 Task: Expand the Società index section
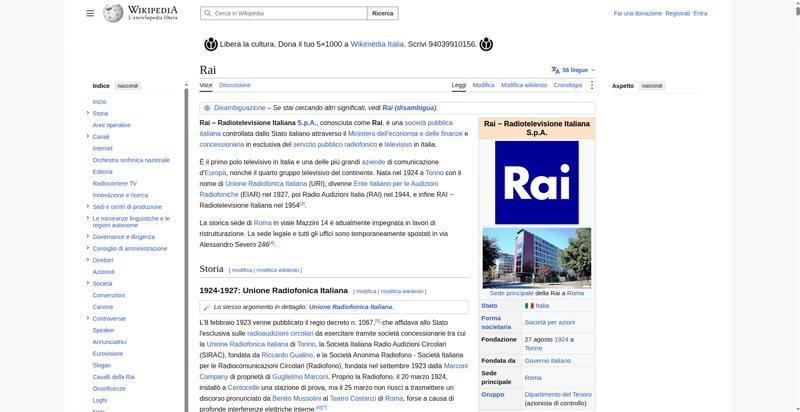(x=88, y=284)
